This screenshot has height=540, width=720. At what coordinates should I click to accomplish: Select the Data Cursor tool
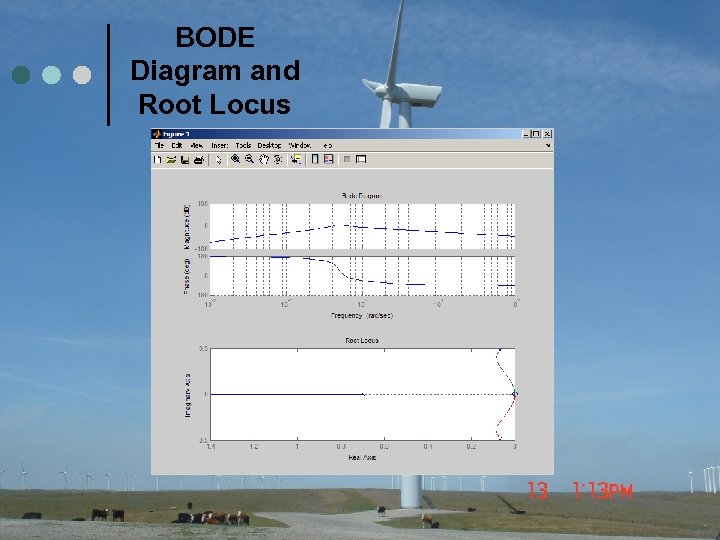(297, 159)
